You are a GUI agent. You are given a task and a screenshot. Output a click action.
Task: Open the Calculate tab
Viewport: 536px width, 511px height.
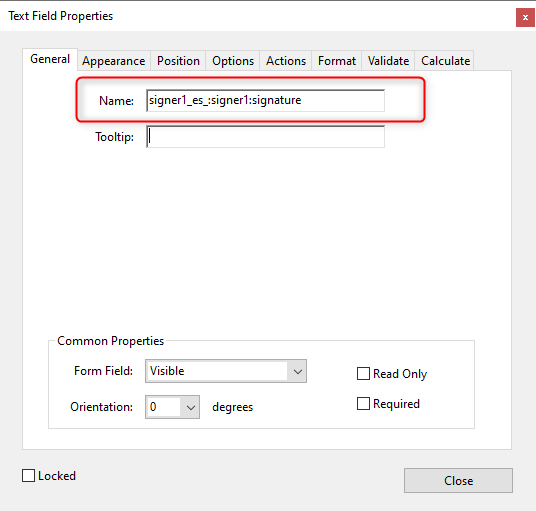coord(445,61)
